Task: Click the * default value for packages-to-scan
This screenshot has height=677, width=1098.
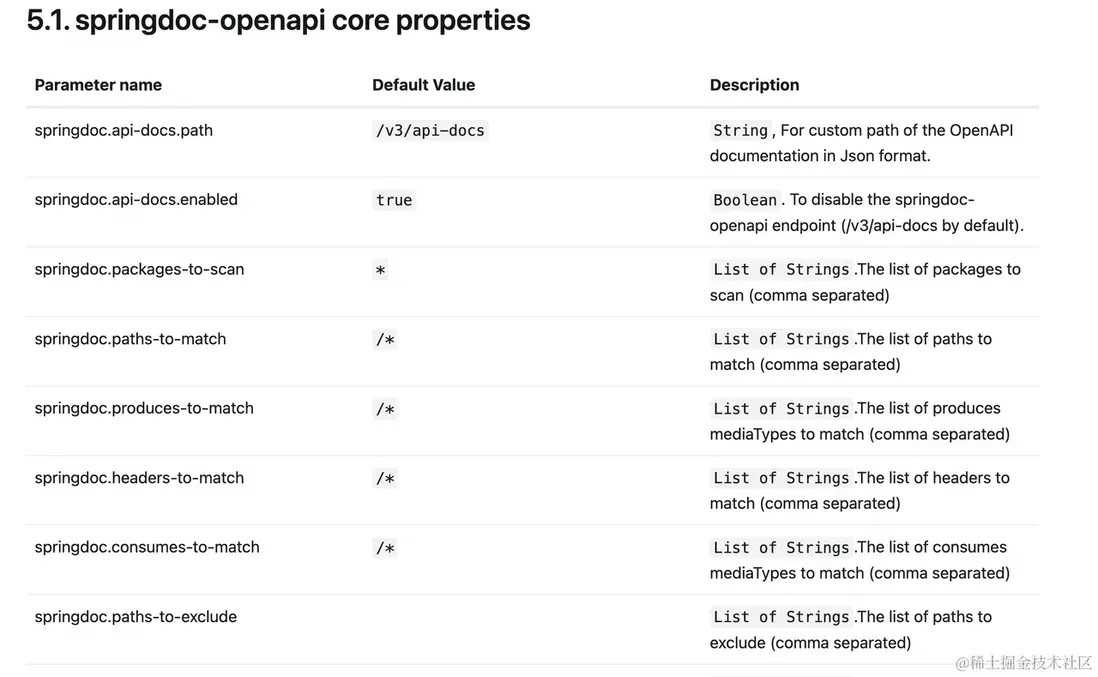Action: click(x=380, y=270)
